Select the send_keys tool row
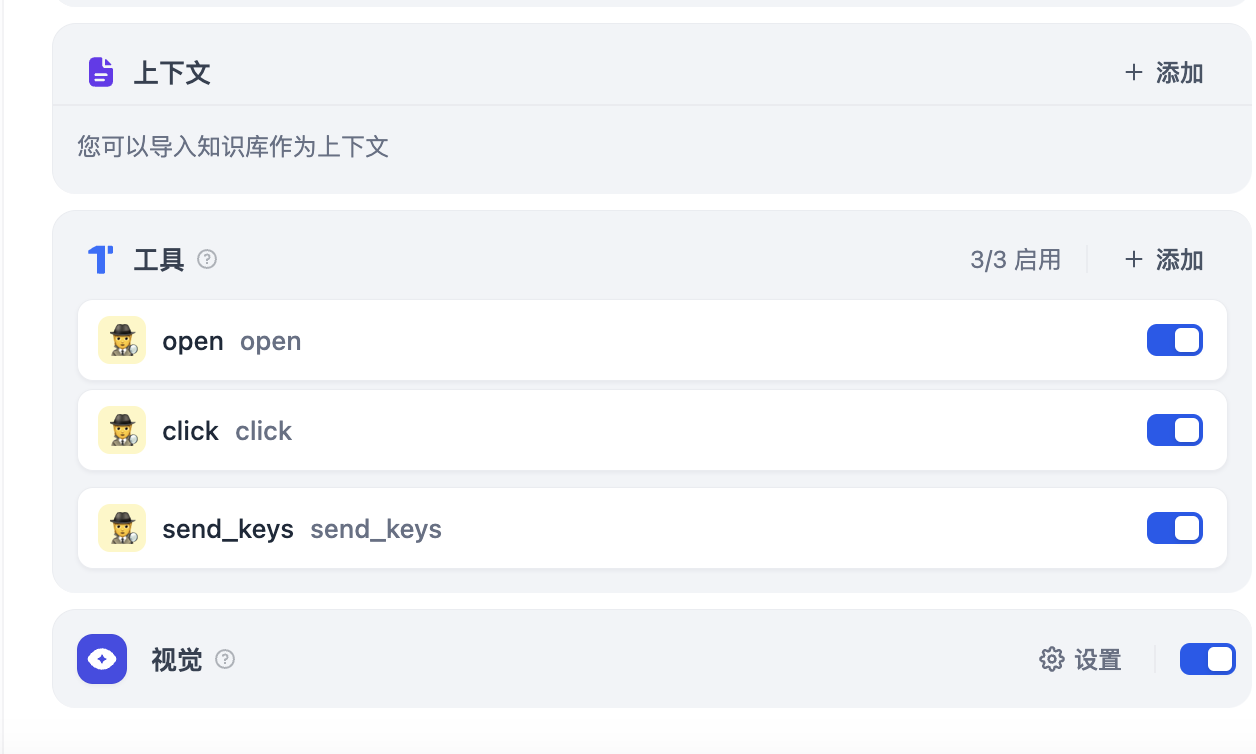The height and width of the screenshot is (754, 1256). (650, 528)
